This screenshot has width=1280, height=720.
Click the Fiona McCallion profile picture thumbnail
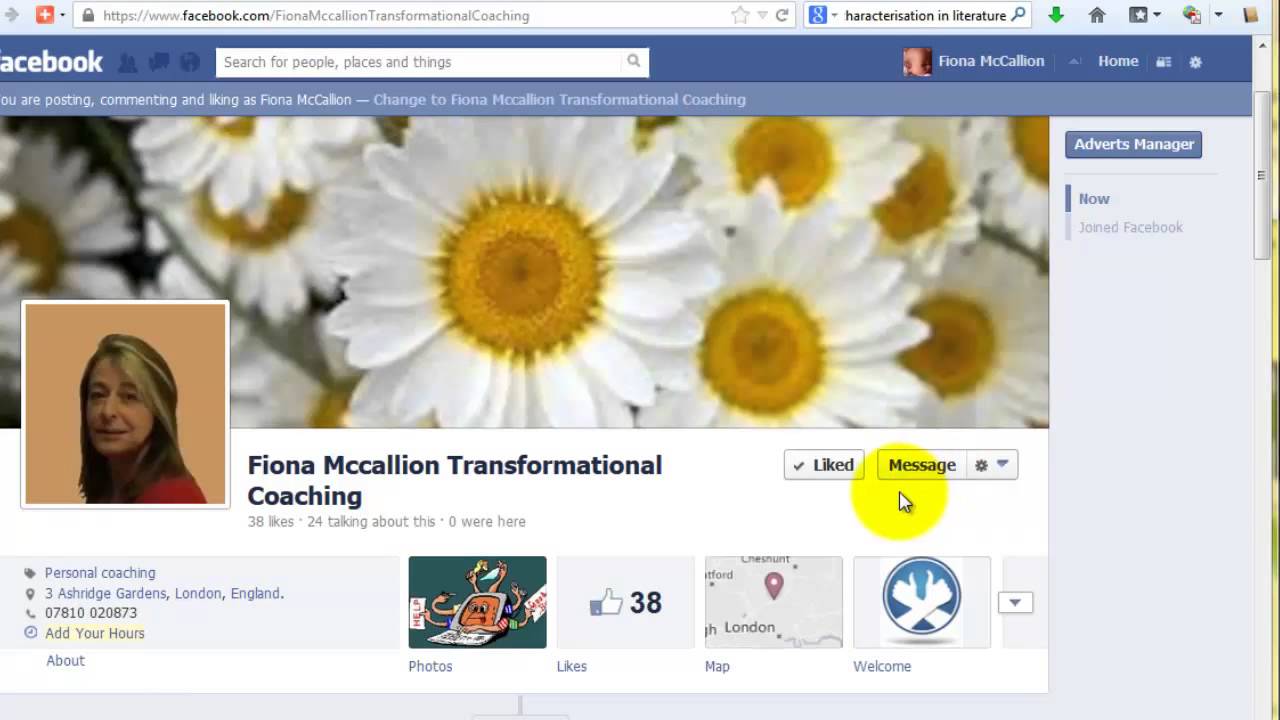pos(917,62)
